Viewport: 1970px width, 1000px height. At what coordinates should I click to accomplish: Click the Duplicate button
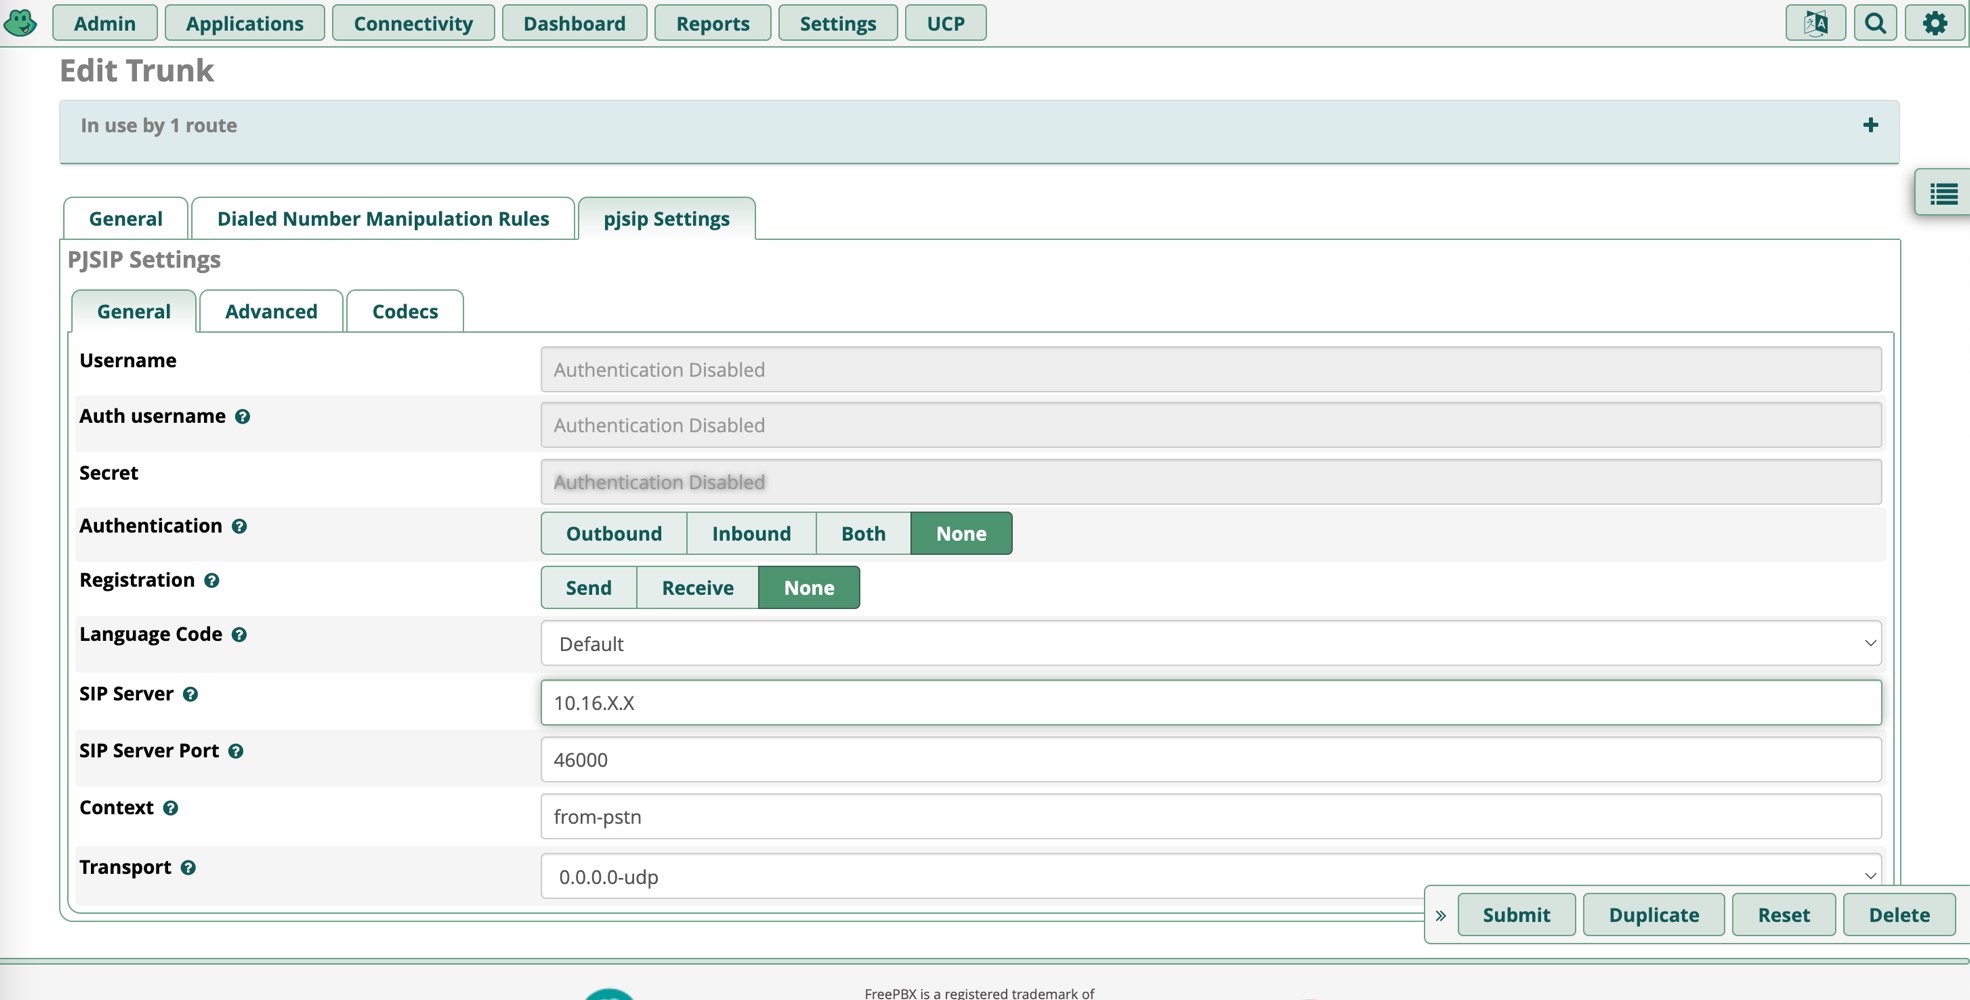[1653, 915]
